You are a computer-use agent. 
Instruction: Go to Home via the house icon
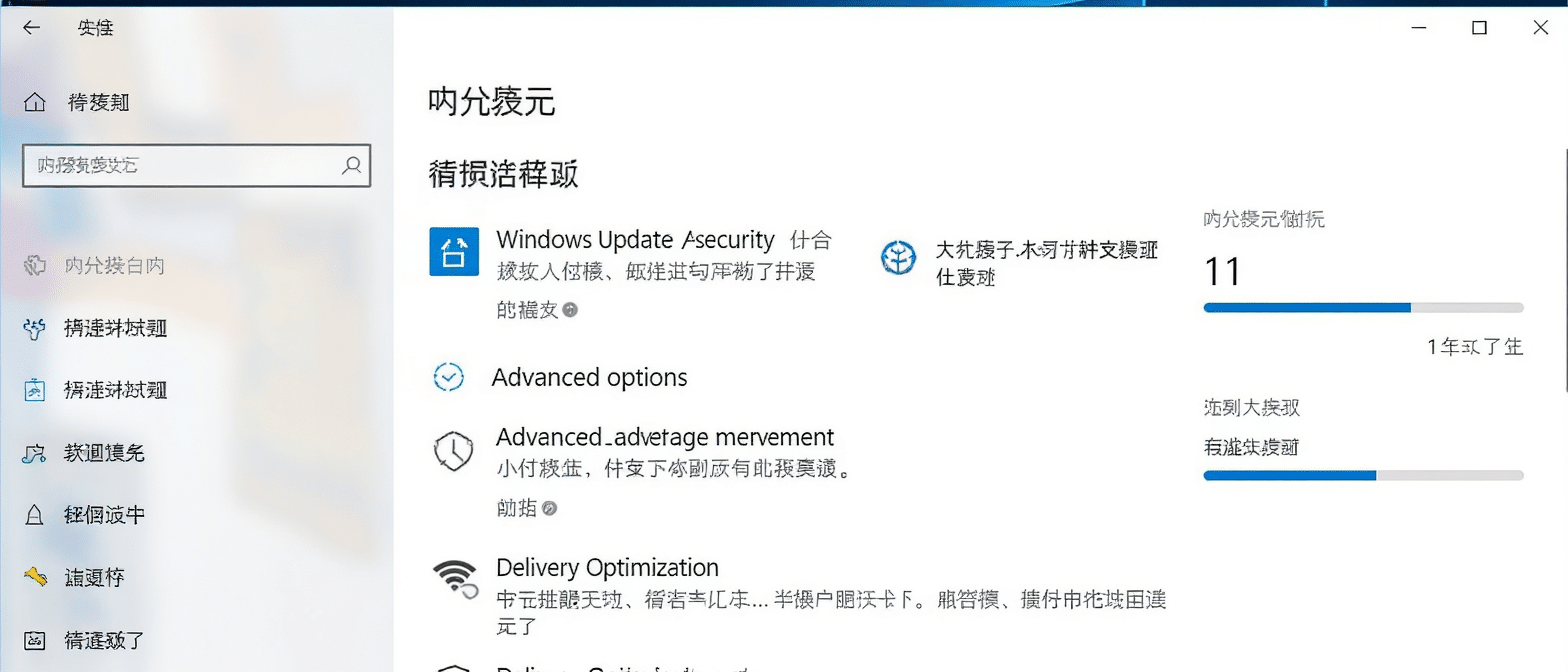click(x=35, y=102)
